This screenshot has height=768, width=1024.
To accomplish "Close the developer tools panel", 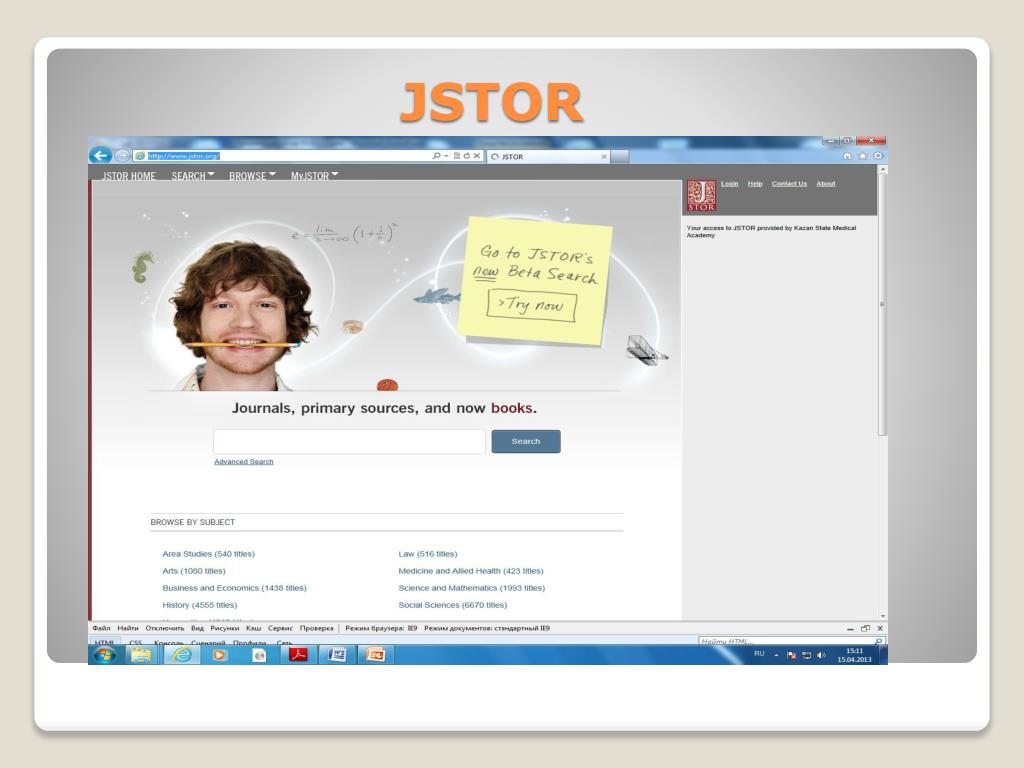I will pyautogui.click(x=880, y=628).
